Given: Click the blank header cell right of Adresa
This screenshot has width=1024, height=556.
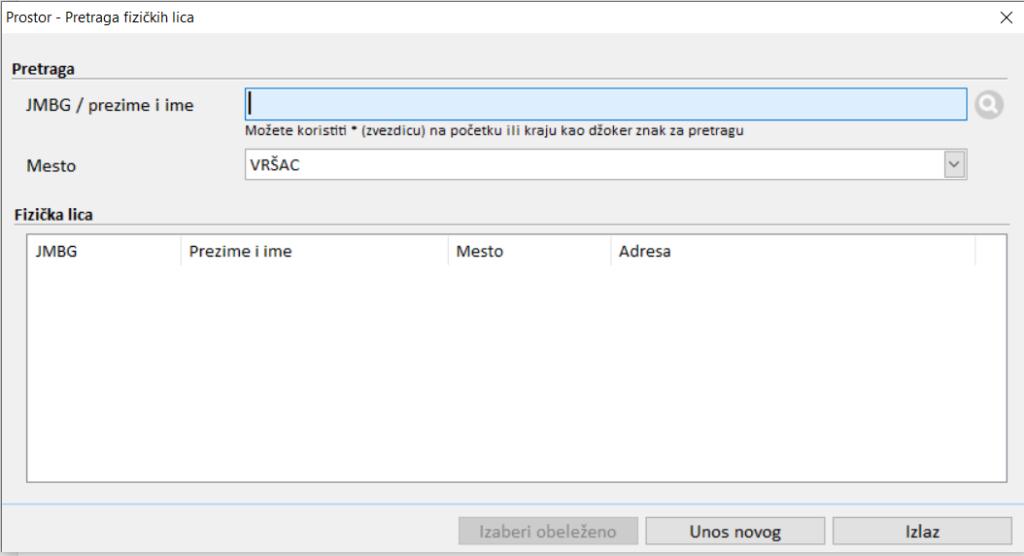Looking at the screenshot, I should 990,252.
